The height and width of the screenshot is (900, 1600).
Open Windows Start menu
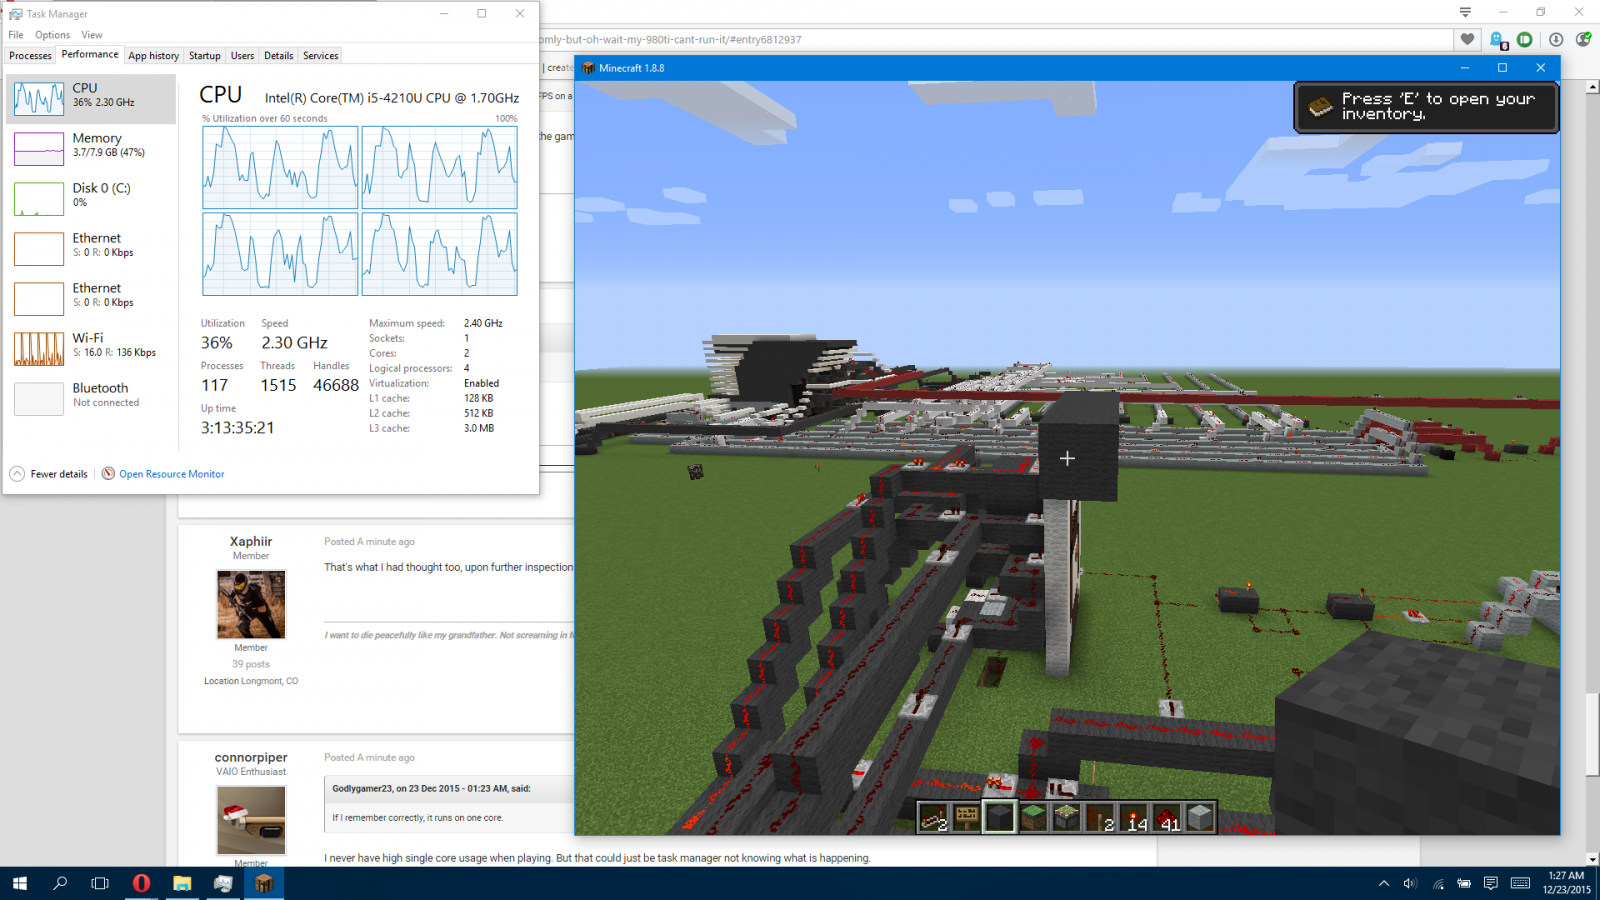click(x=20, y=883)
